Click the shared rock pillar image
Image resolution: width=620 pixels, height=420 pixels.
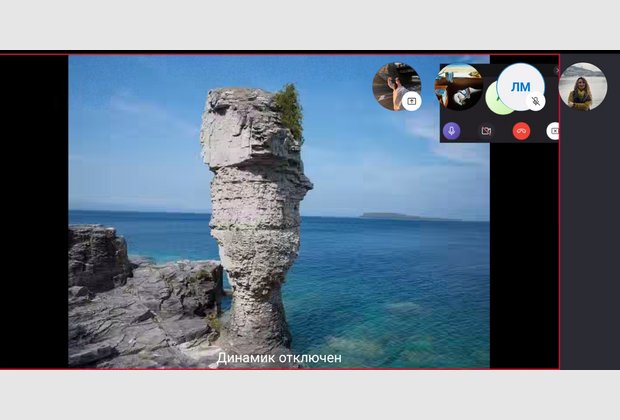coord(279,212)
